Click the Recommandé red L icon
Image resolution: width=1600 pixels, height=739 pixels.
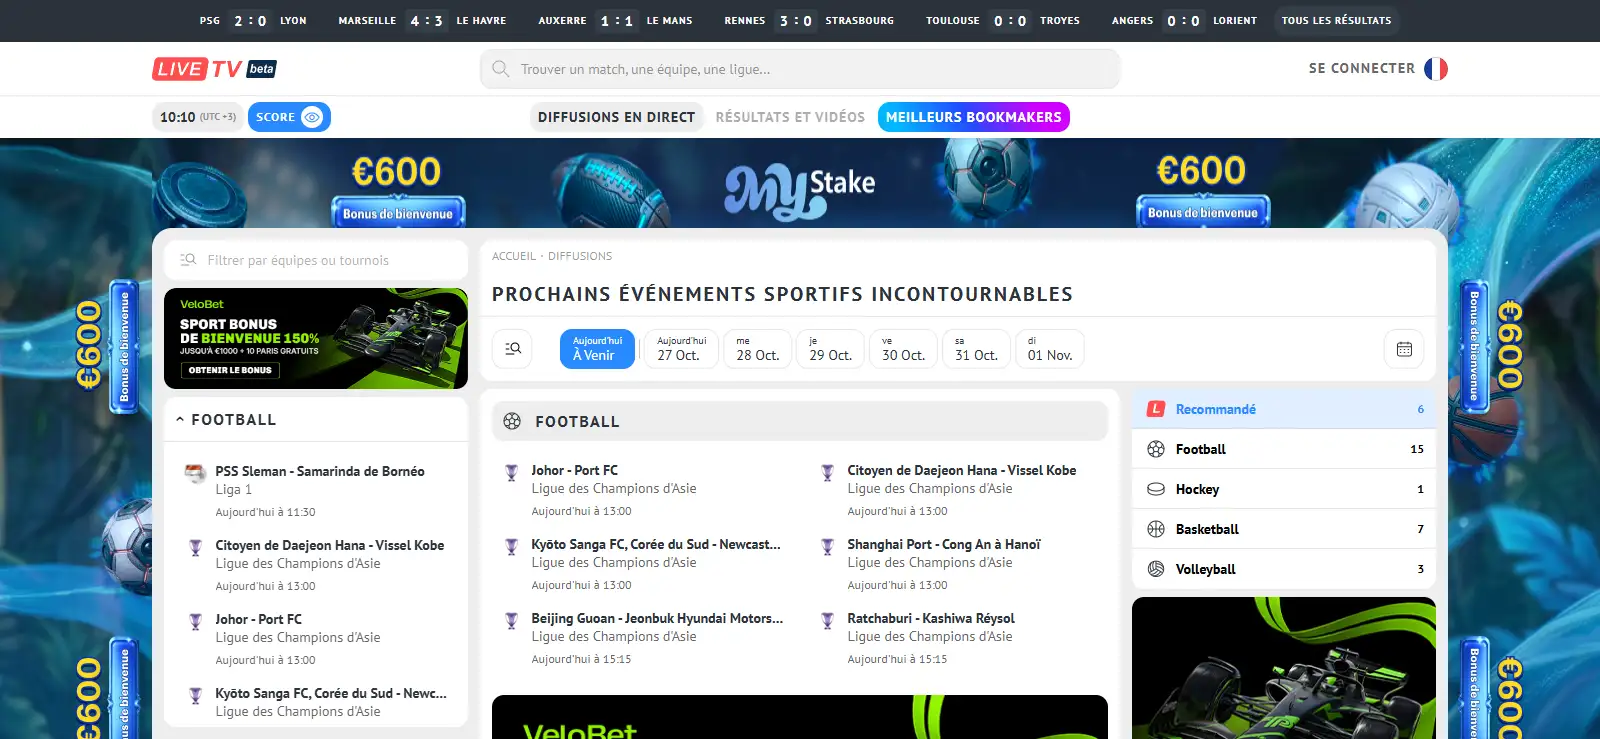[x=1156, y=409]
